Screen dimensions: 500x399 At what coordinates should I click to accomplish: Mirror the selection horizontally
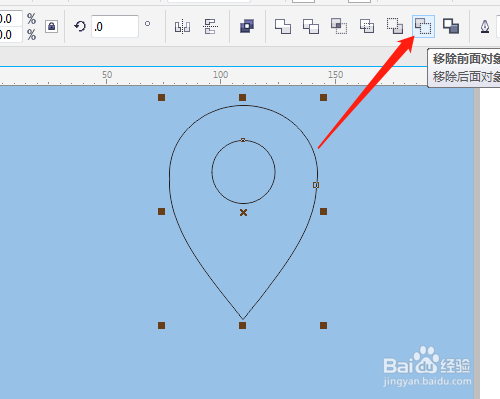coord(182,27)
